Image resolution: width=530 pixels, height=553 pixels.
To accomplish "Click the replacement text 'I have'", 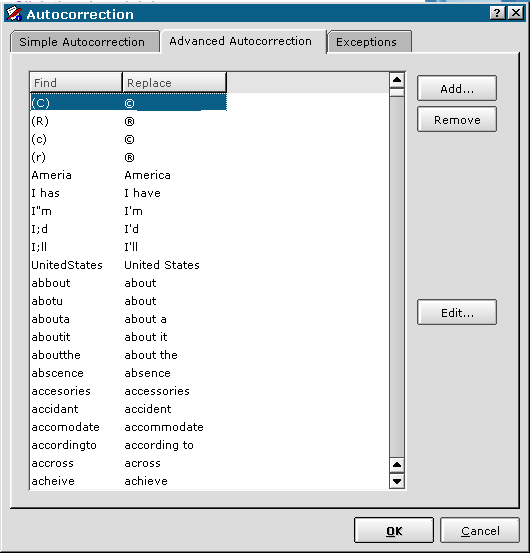I will coord(142,193).
